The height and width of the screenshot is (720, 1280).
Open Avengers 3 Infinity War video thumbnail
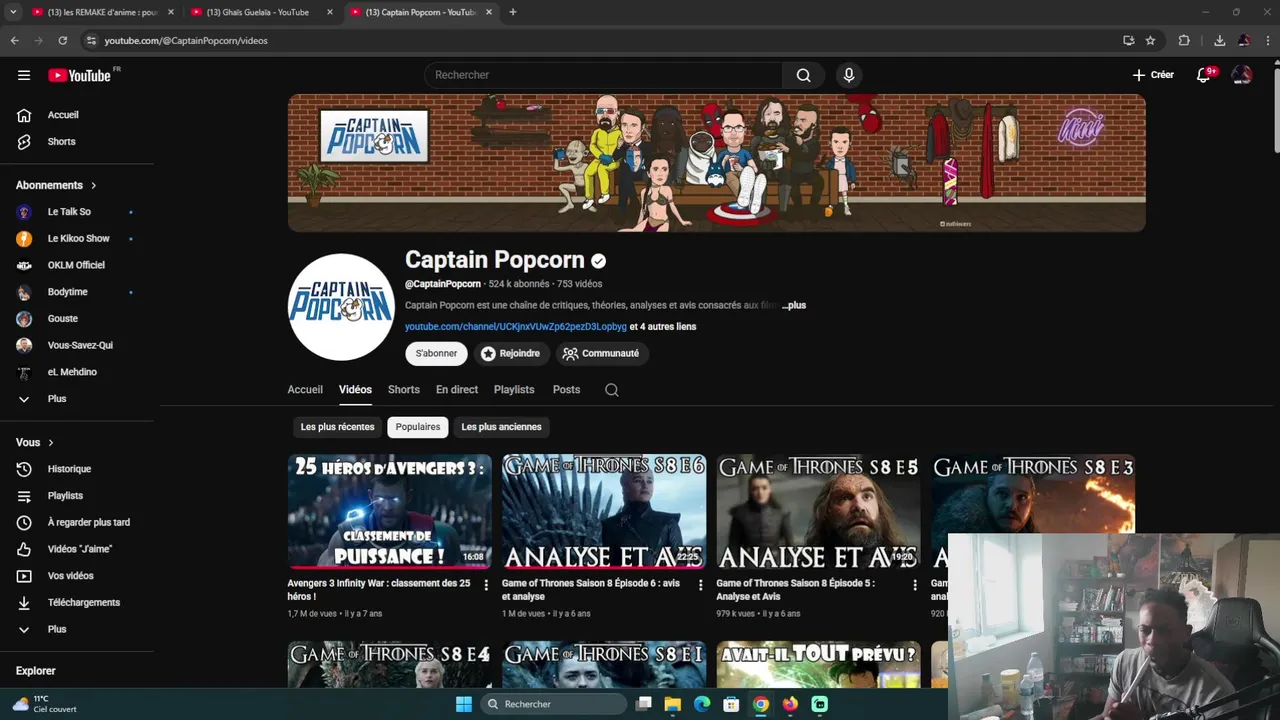390,512
